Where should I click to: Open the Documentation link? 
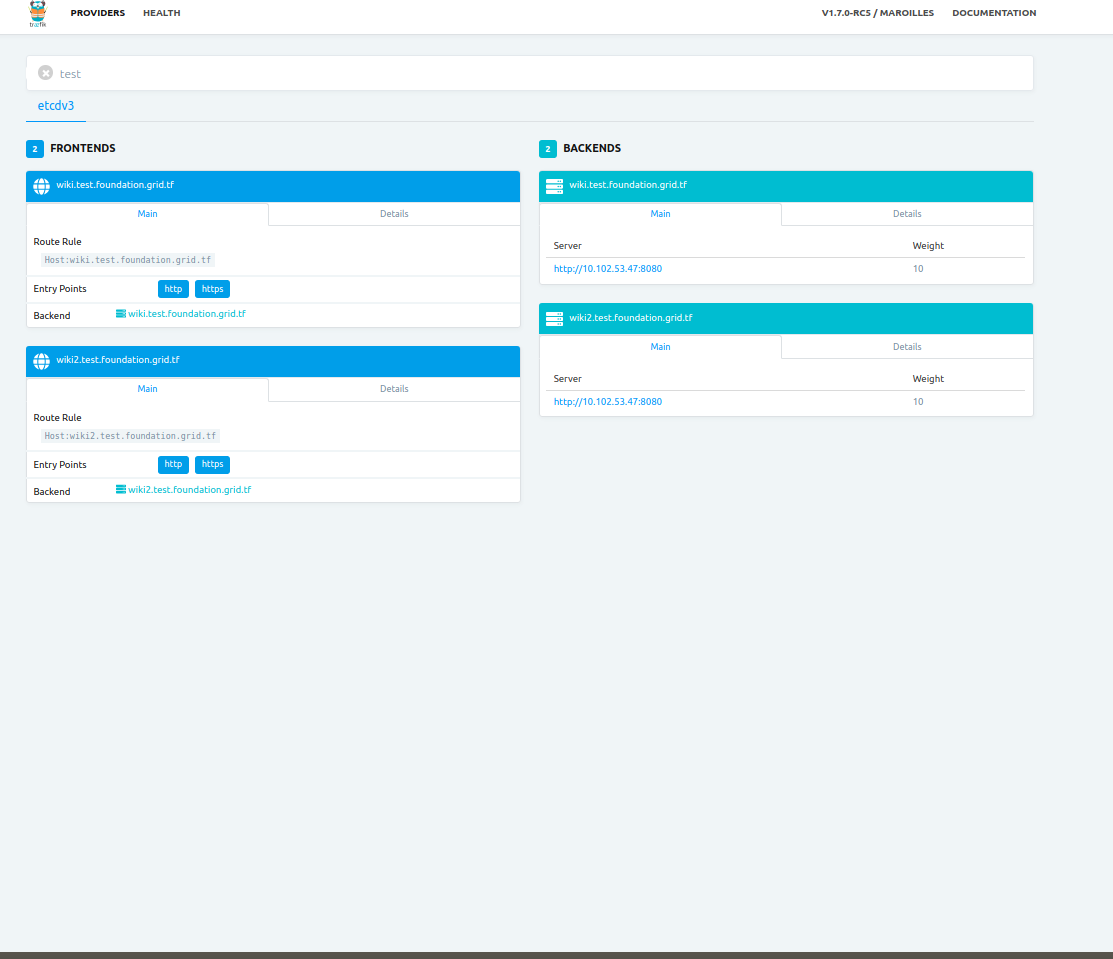(x=994, y=13)
